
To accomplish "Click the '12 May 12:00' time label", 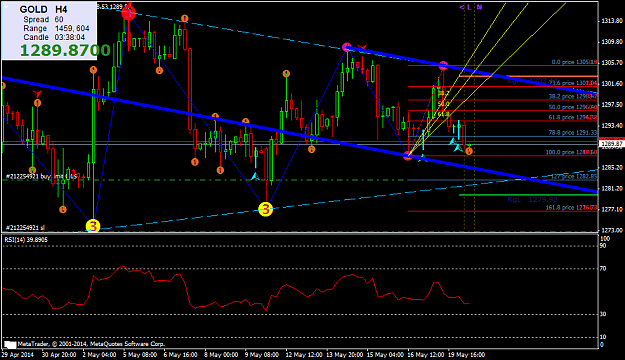I will (x=304, y=354).
